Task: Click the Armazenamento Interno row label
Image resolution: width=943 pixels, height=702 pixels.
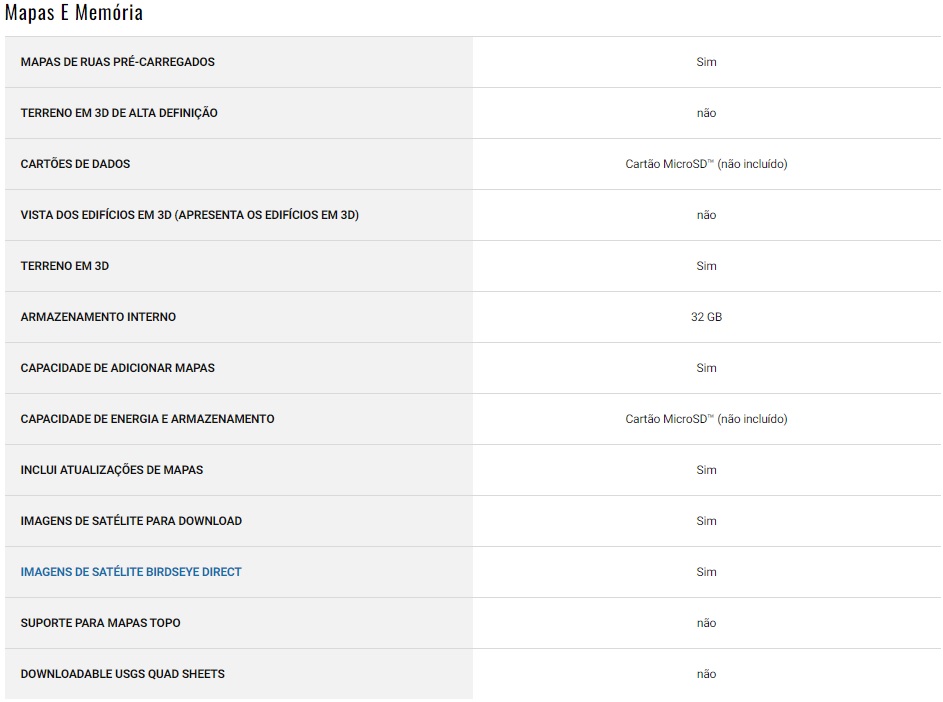Action: 98,317
